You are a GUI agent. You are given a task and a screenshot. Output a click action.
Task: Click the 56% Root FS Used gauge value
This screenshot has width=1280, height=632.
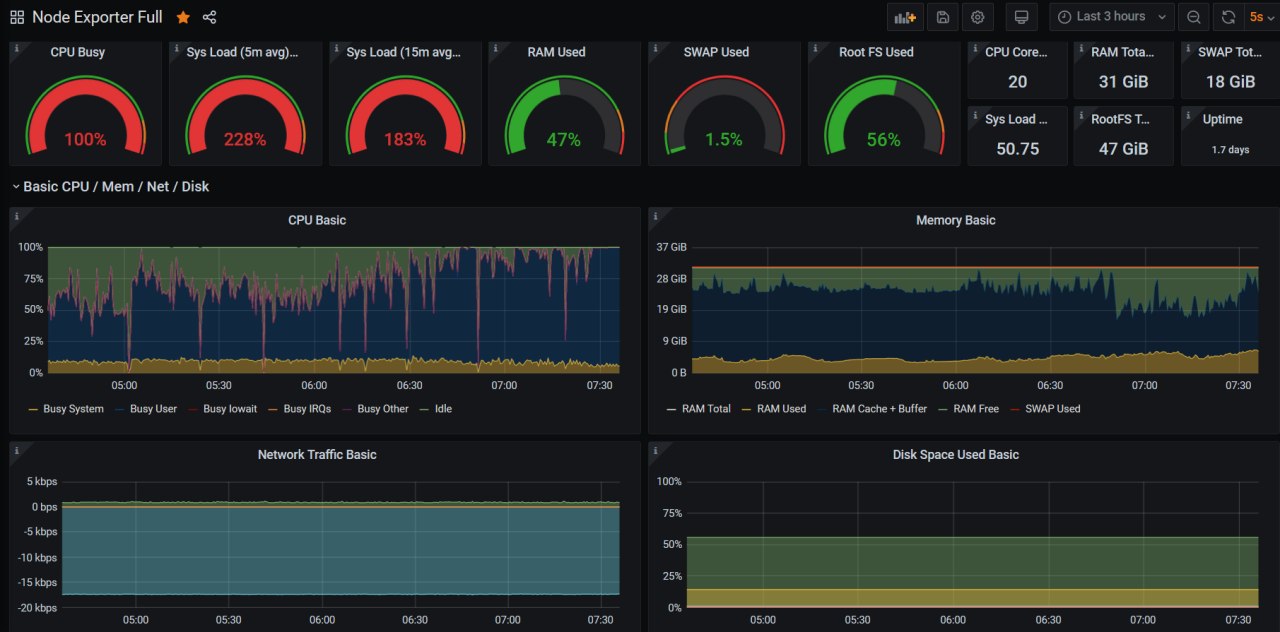click(884, 140)
